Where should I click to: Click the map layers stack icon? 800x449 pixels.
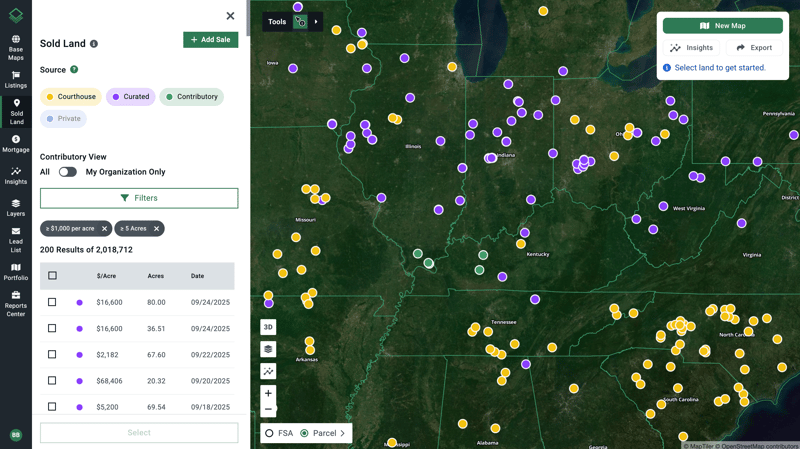pyautogui.click(x=268, y=349)
